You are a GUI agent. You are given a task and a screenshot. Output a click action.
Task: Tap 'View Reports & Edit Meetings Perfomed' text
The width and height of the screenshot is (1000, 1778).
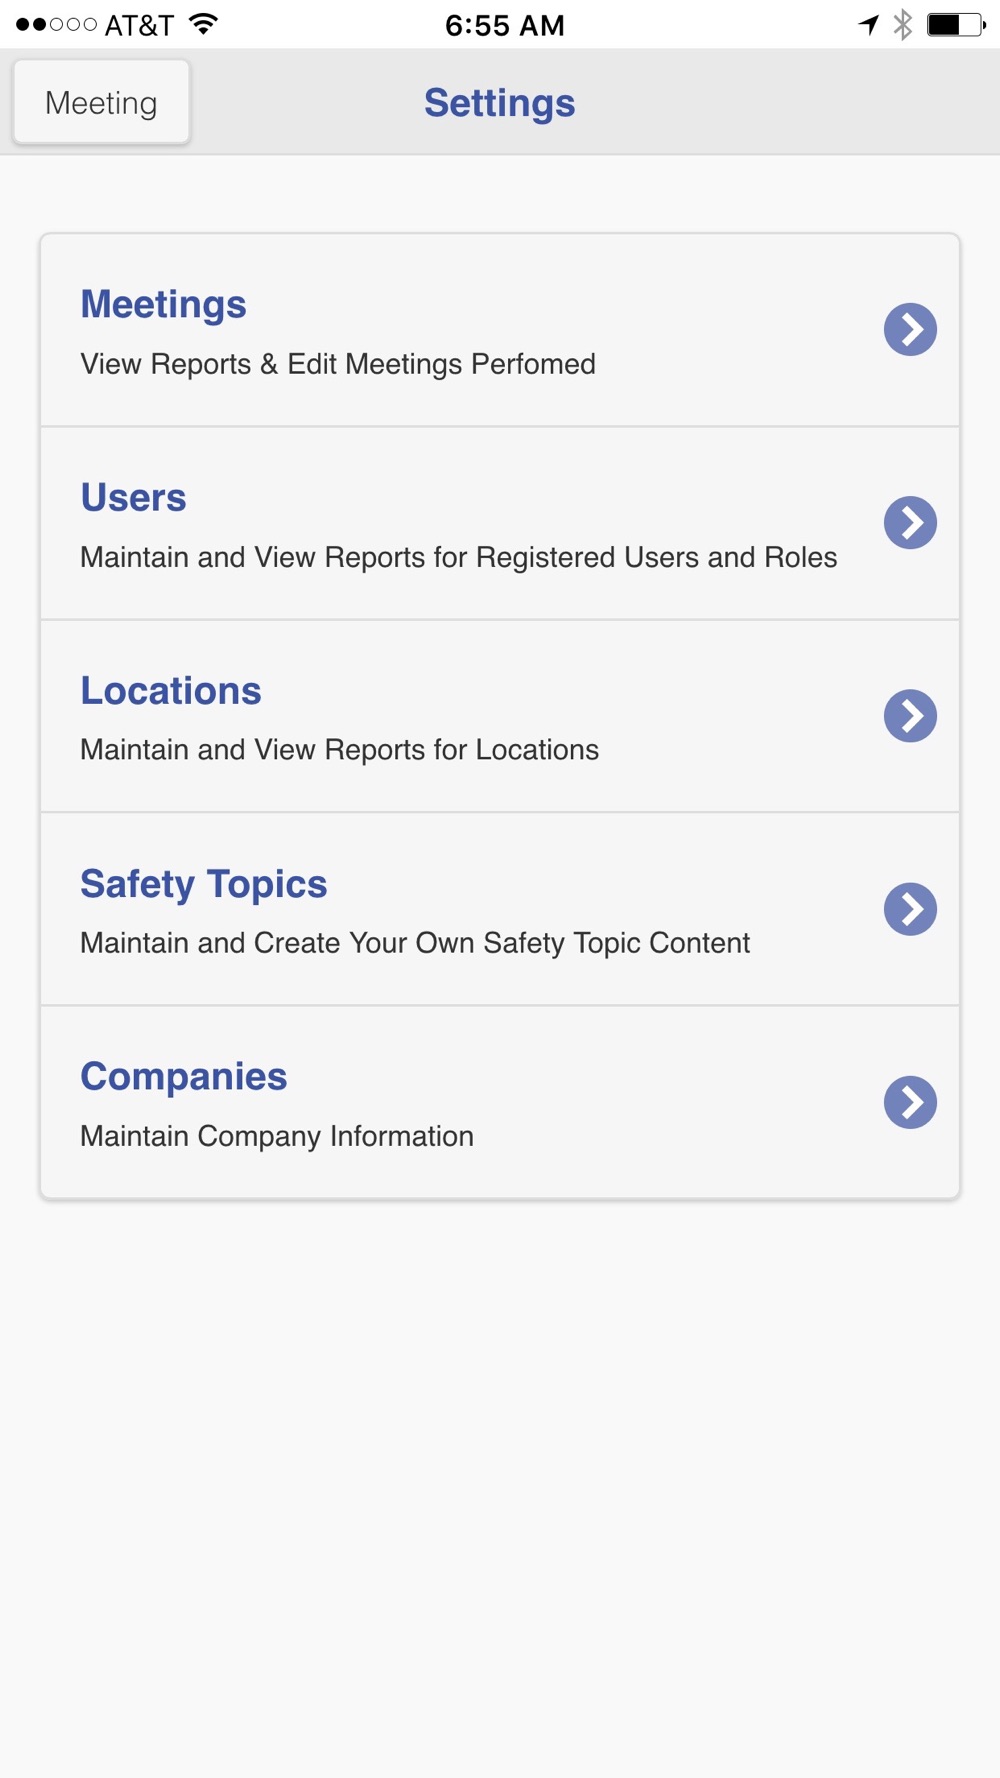(338, 364)
